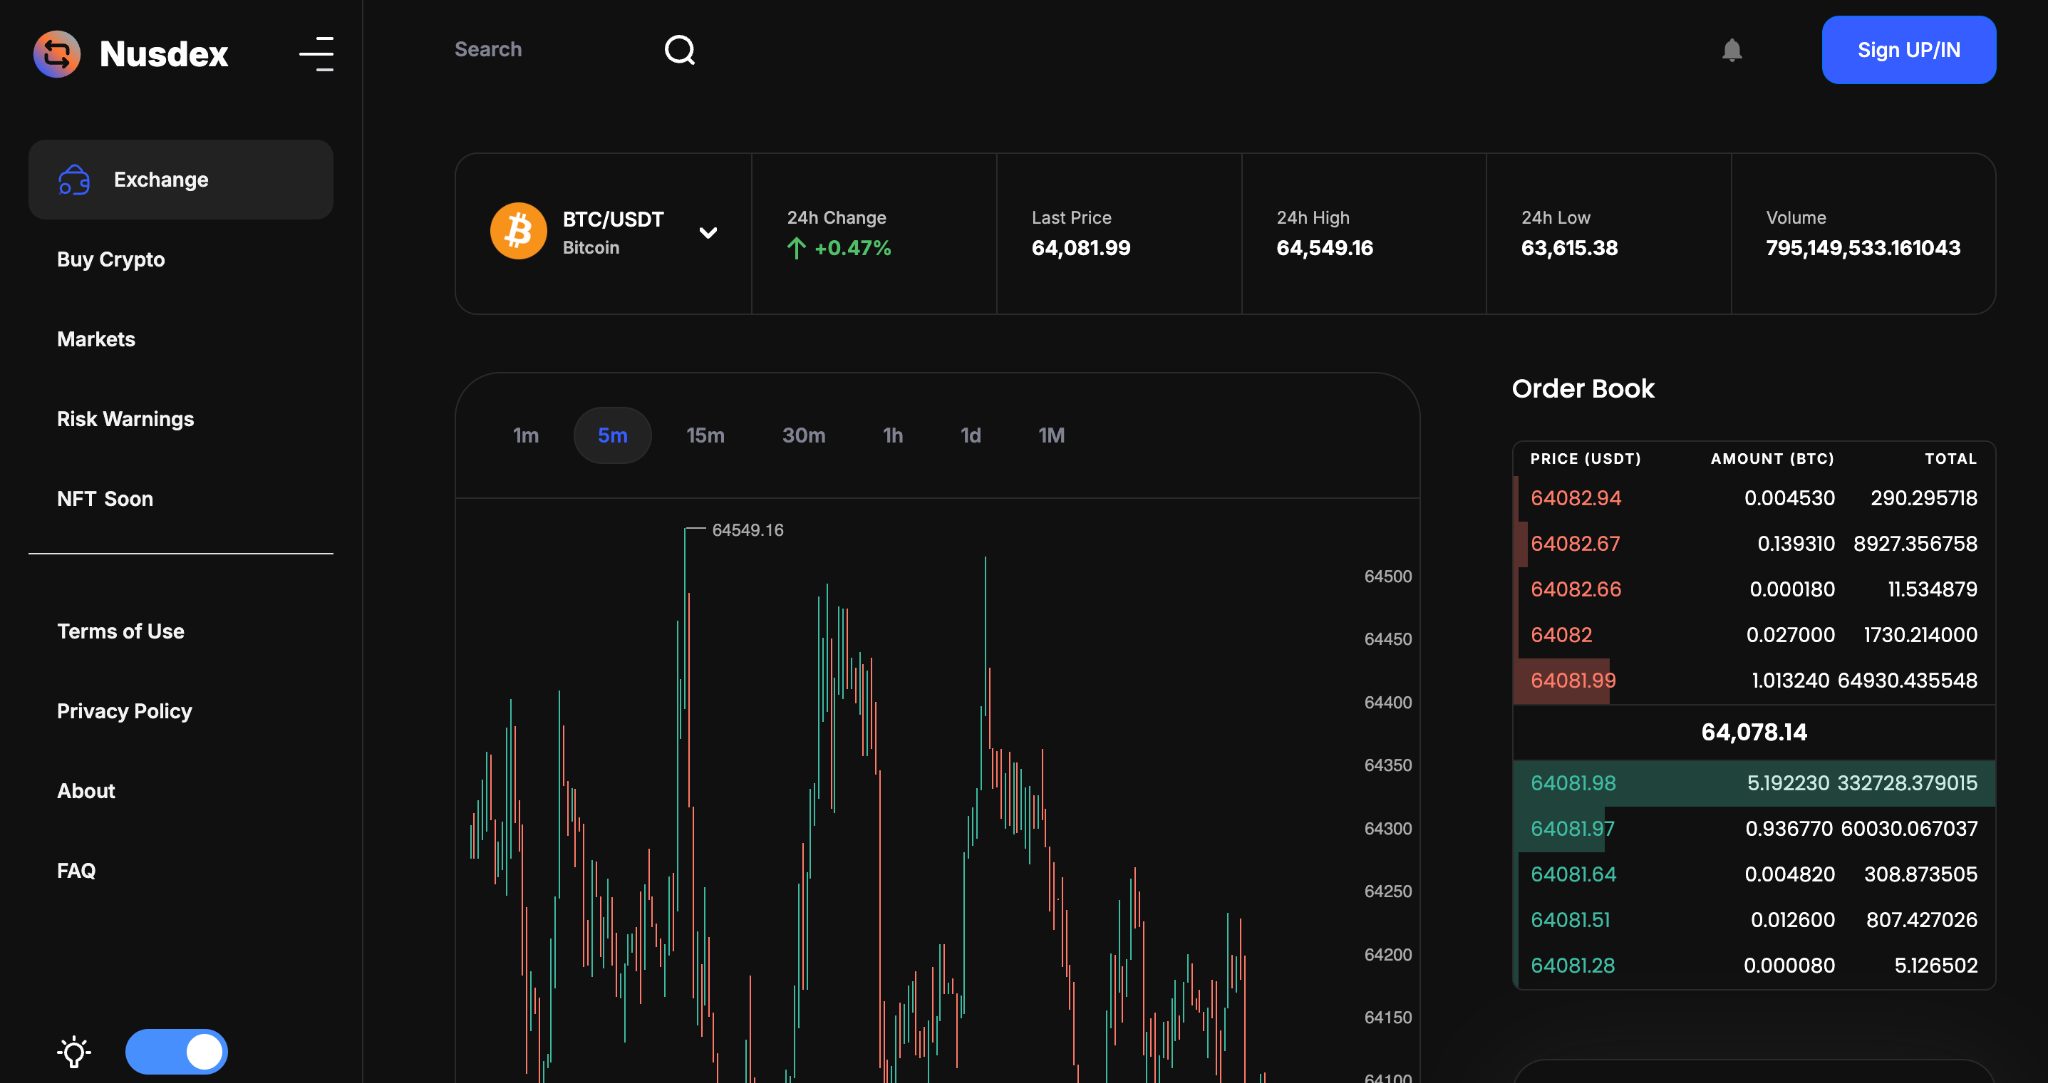Select bid order at 64081.51
Viewport: 2048px width, 1083px height.
click(x=1754, y=920)
